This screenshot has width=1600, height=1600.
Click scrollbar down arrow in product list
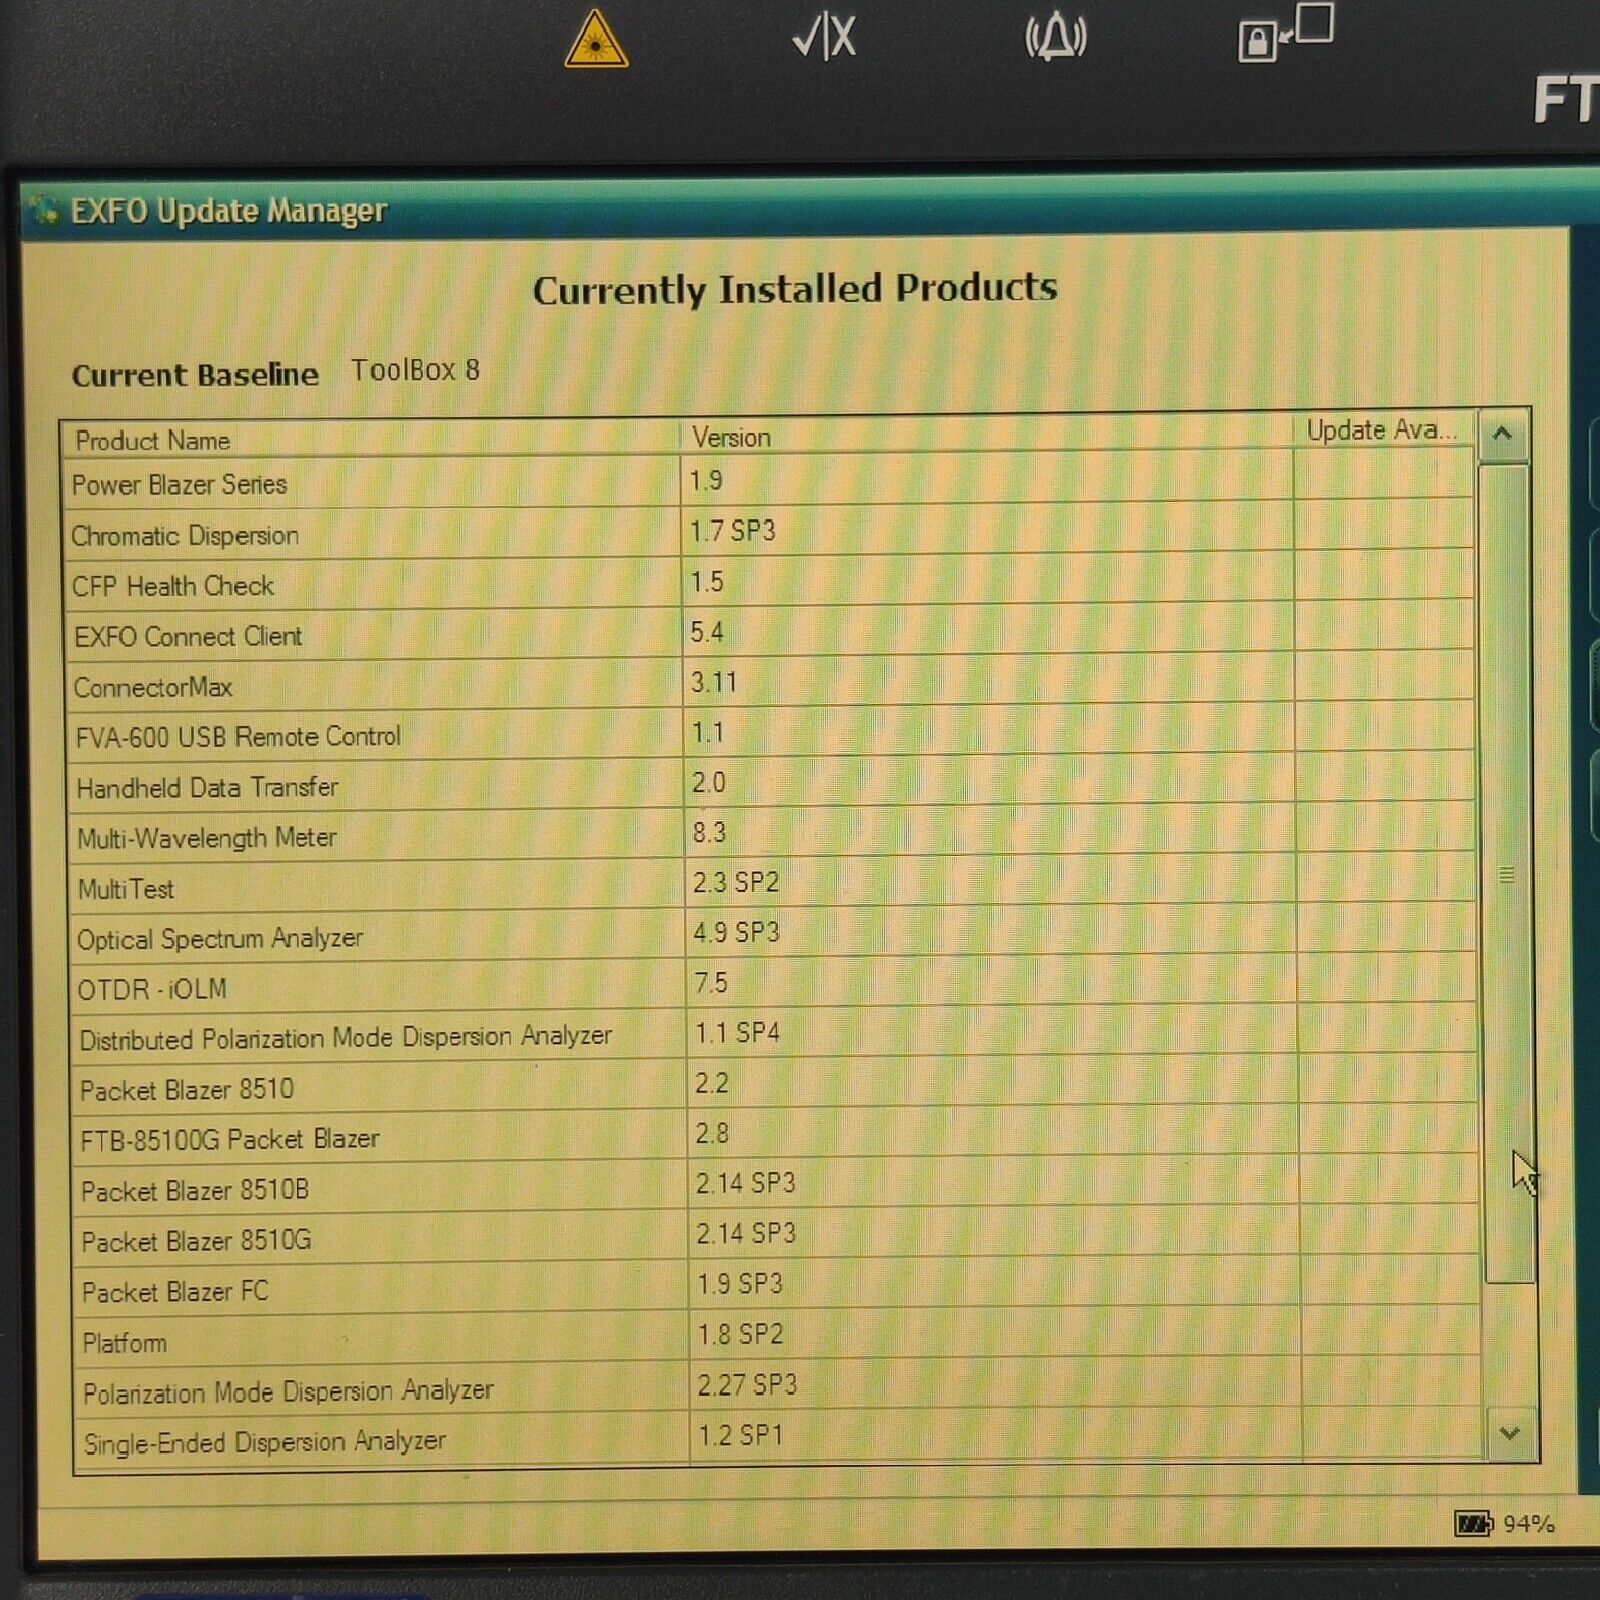[1510, 1433]
